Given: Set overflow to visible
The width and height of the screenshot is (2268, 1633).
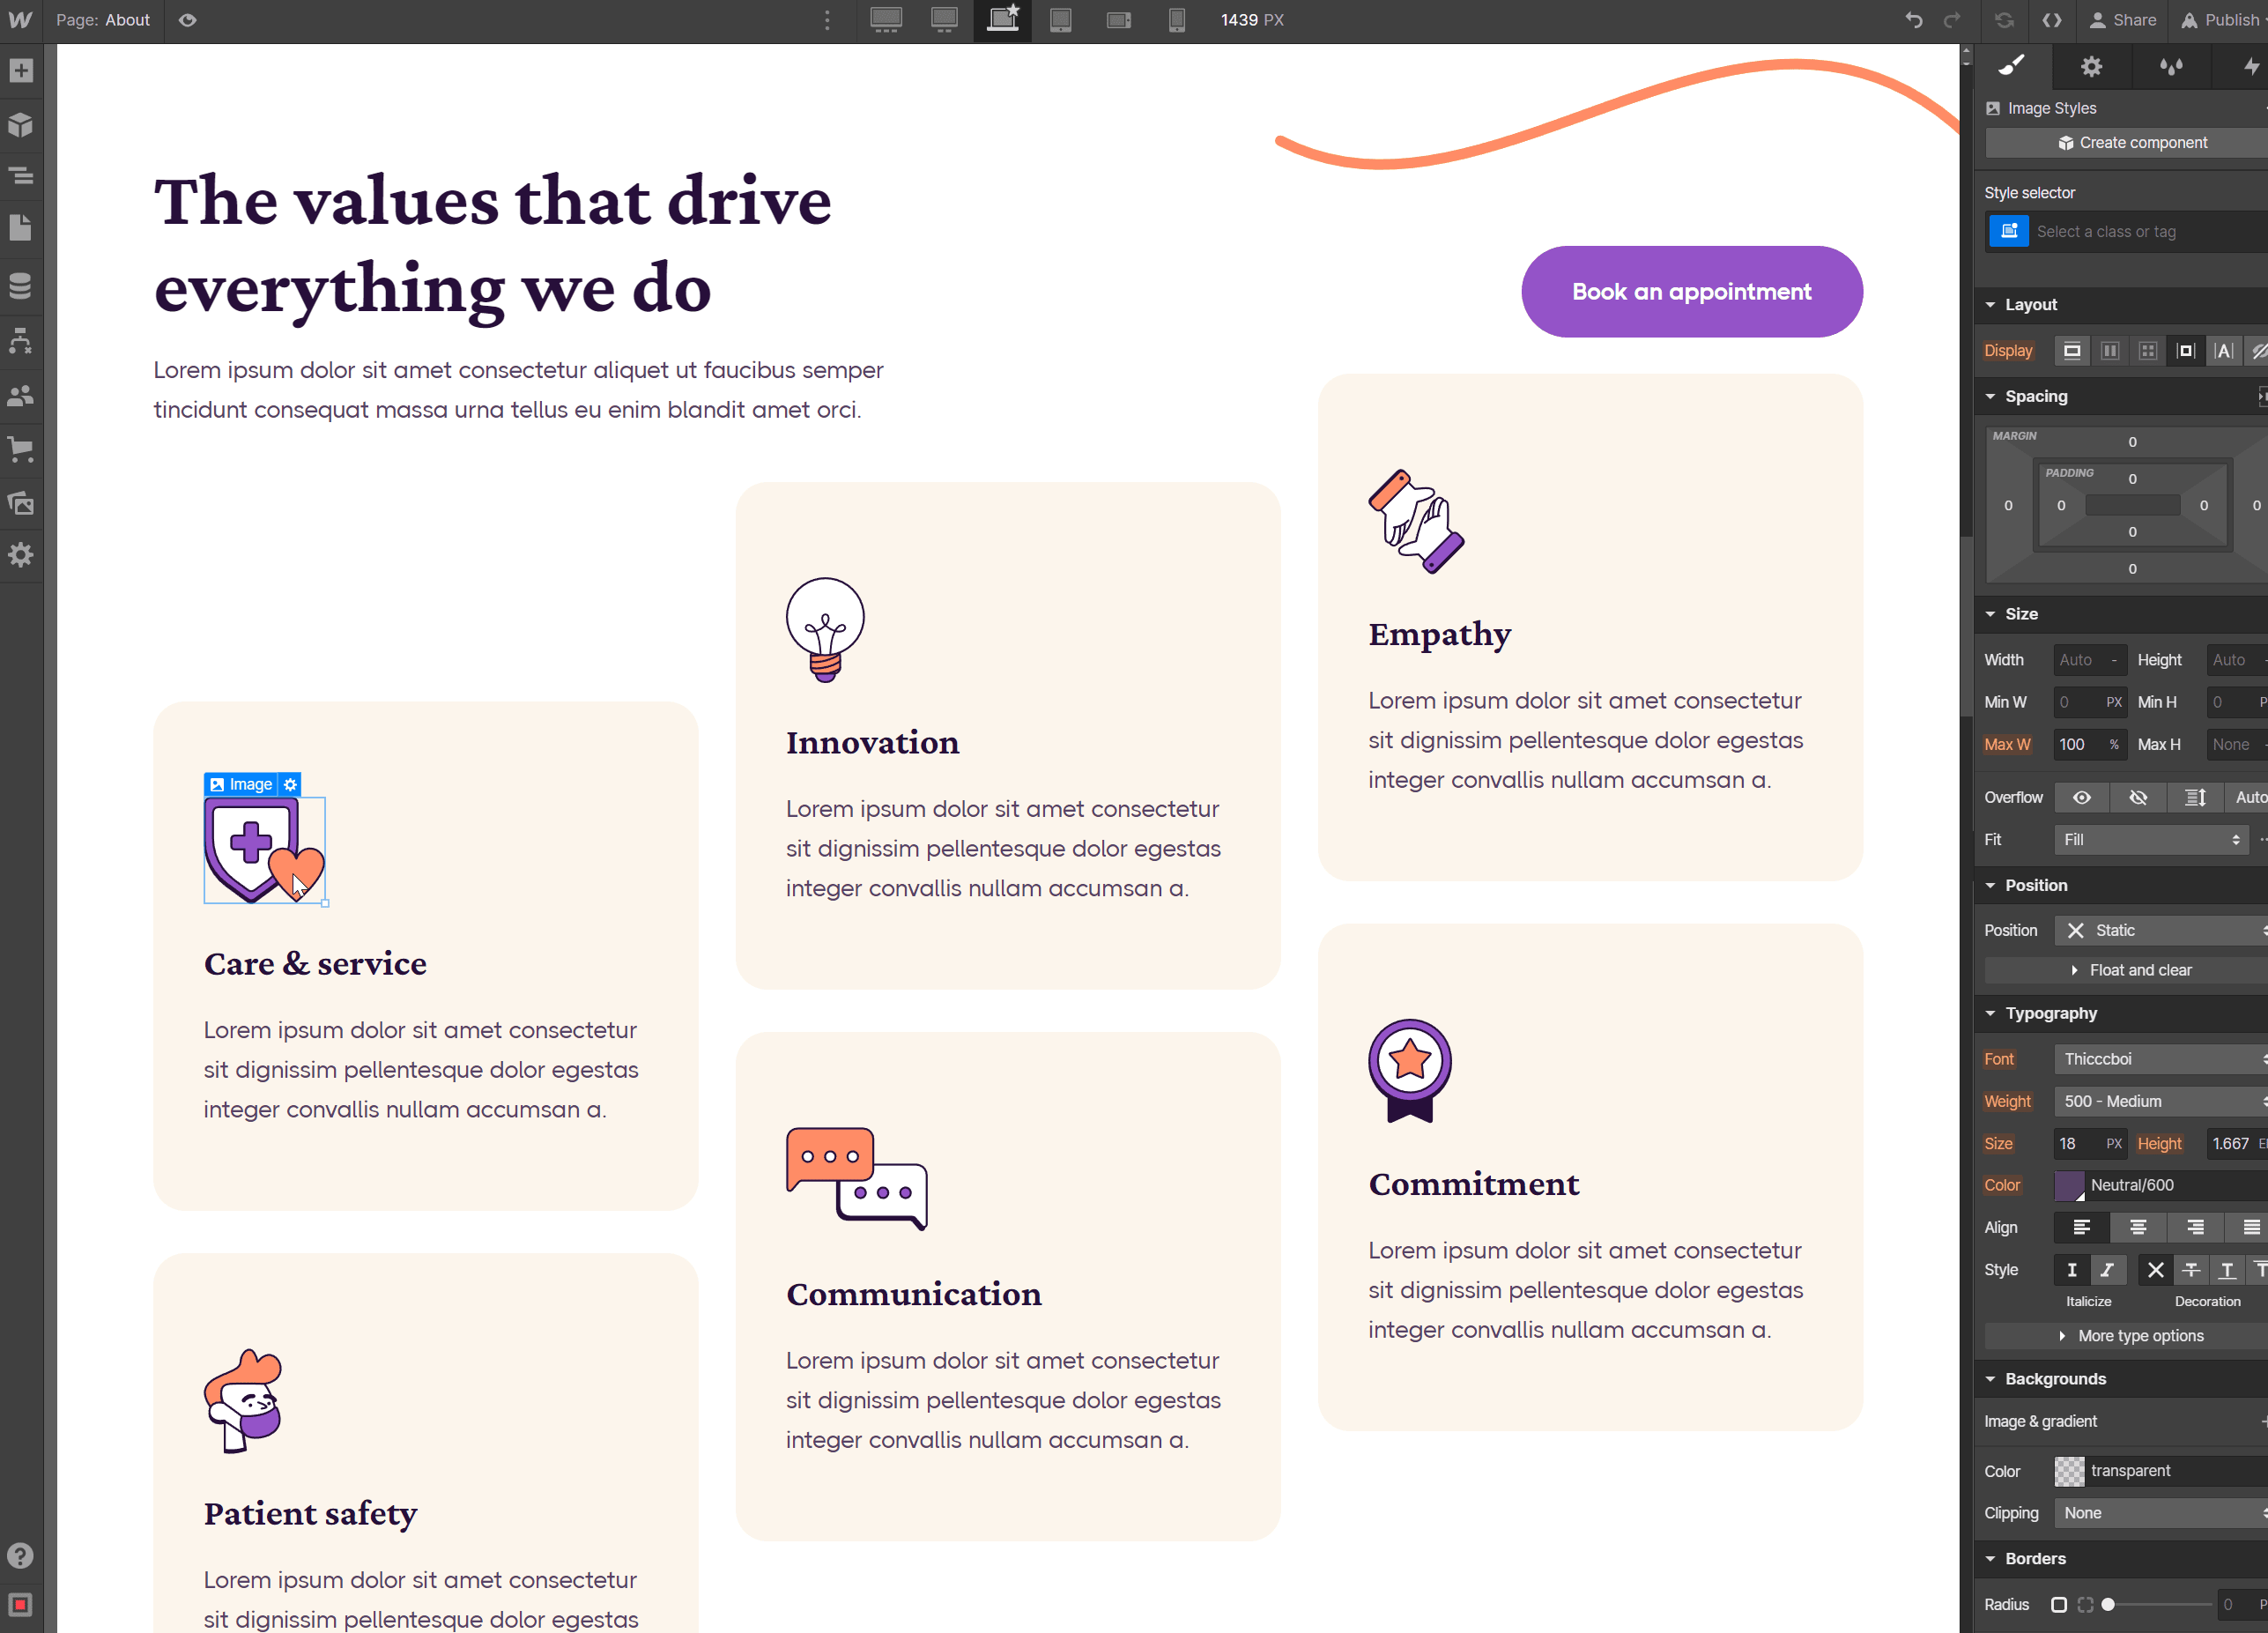Looking at the screenshot, I should (x=2082, y=798).
